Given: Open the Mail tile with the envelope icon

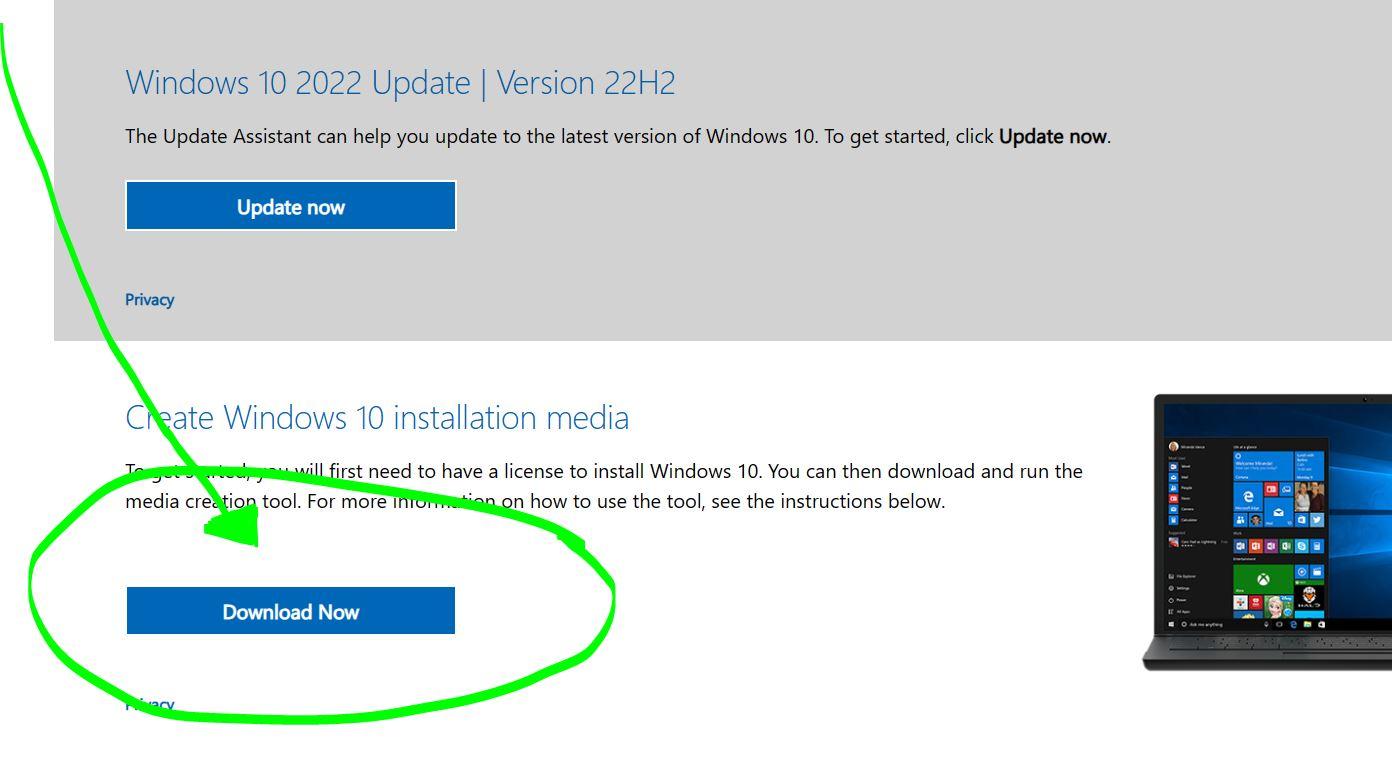Looking at the screenshot, I should point(1277,513).
